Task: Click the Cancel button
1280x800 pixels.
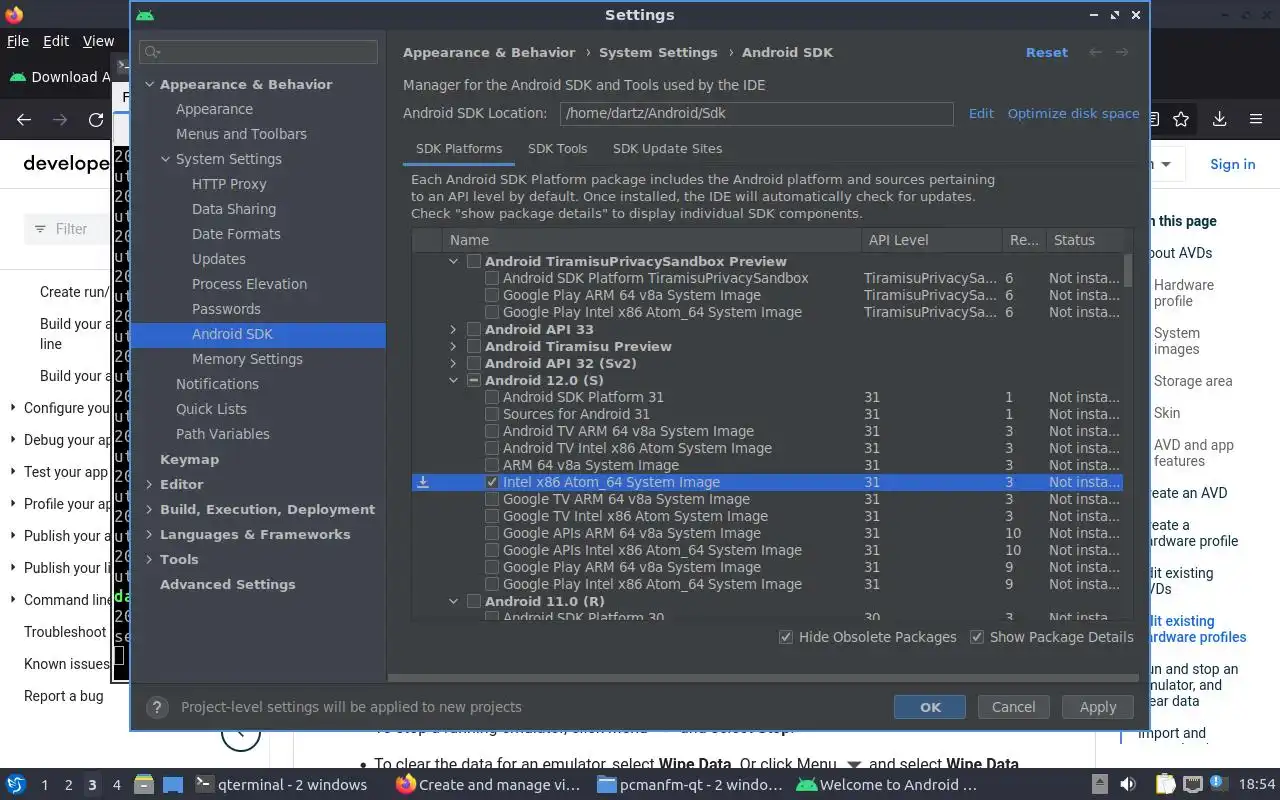Action: [1013, 707]
